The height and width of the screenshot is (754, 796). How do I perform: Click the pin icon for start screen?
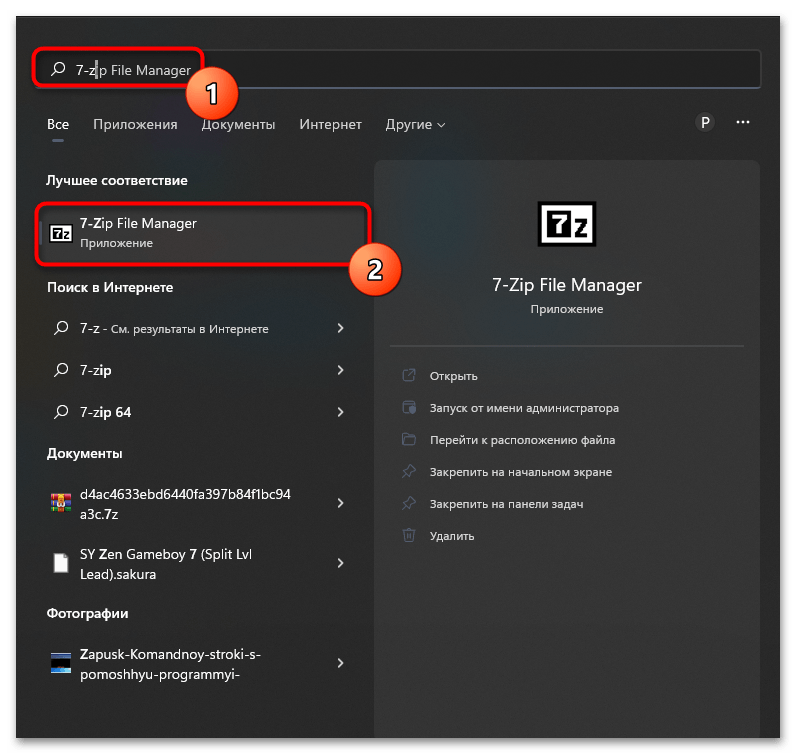(x=409, y=472)
